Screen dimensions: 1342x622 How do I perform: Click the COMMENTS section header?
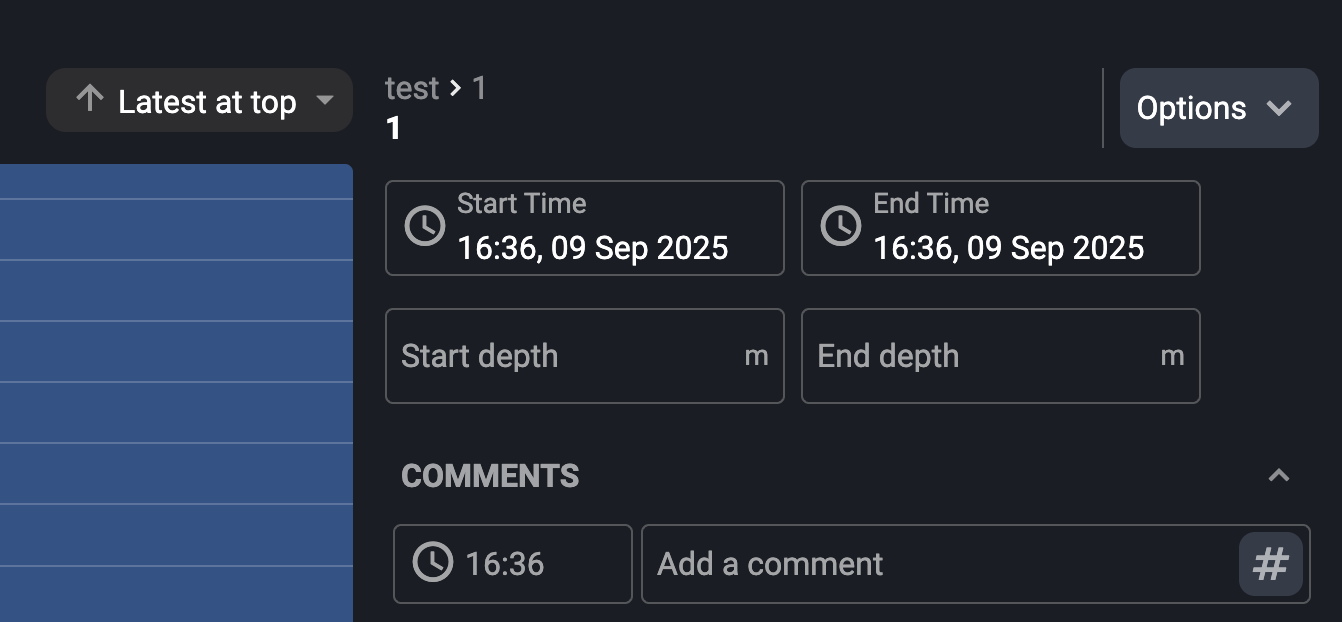(491, 476)
